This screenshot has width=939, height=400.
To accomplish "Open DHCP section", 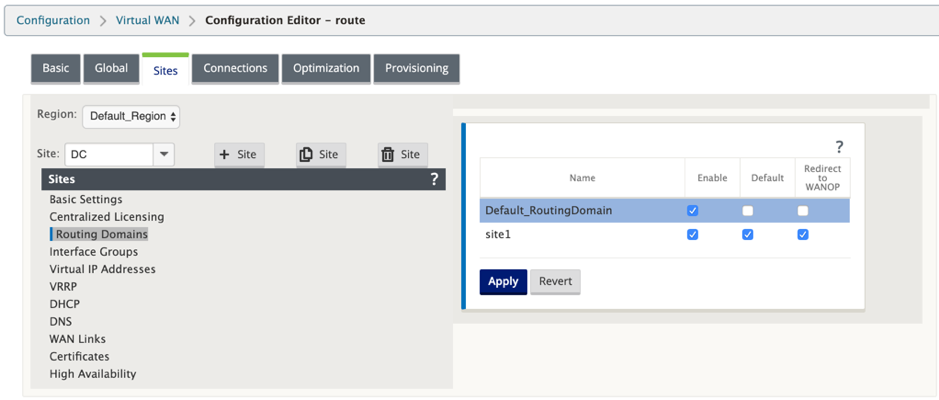I will (x=64, y=304).
